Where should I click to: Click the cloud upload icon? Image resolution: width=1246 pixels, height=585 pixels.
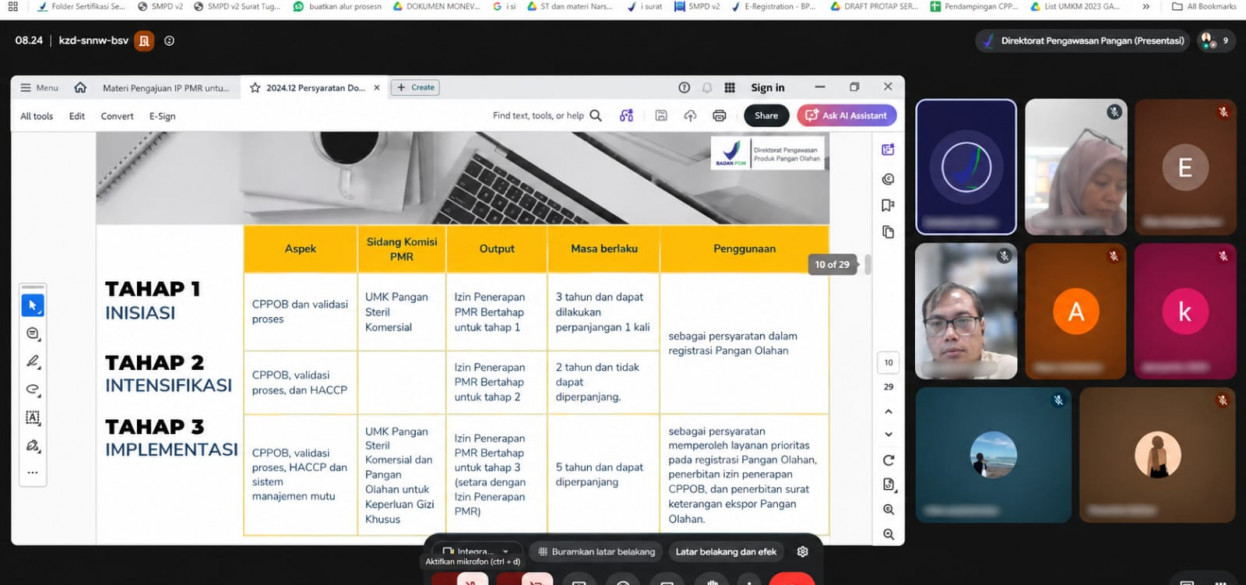pos(690,116)
